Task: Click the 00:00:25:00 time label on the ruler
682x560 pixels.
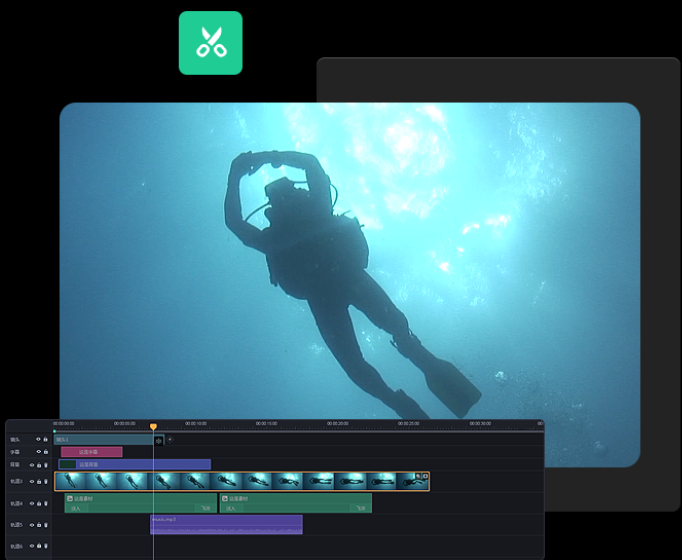Action: tap(409, 423)
